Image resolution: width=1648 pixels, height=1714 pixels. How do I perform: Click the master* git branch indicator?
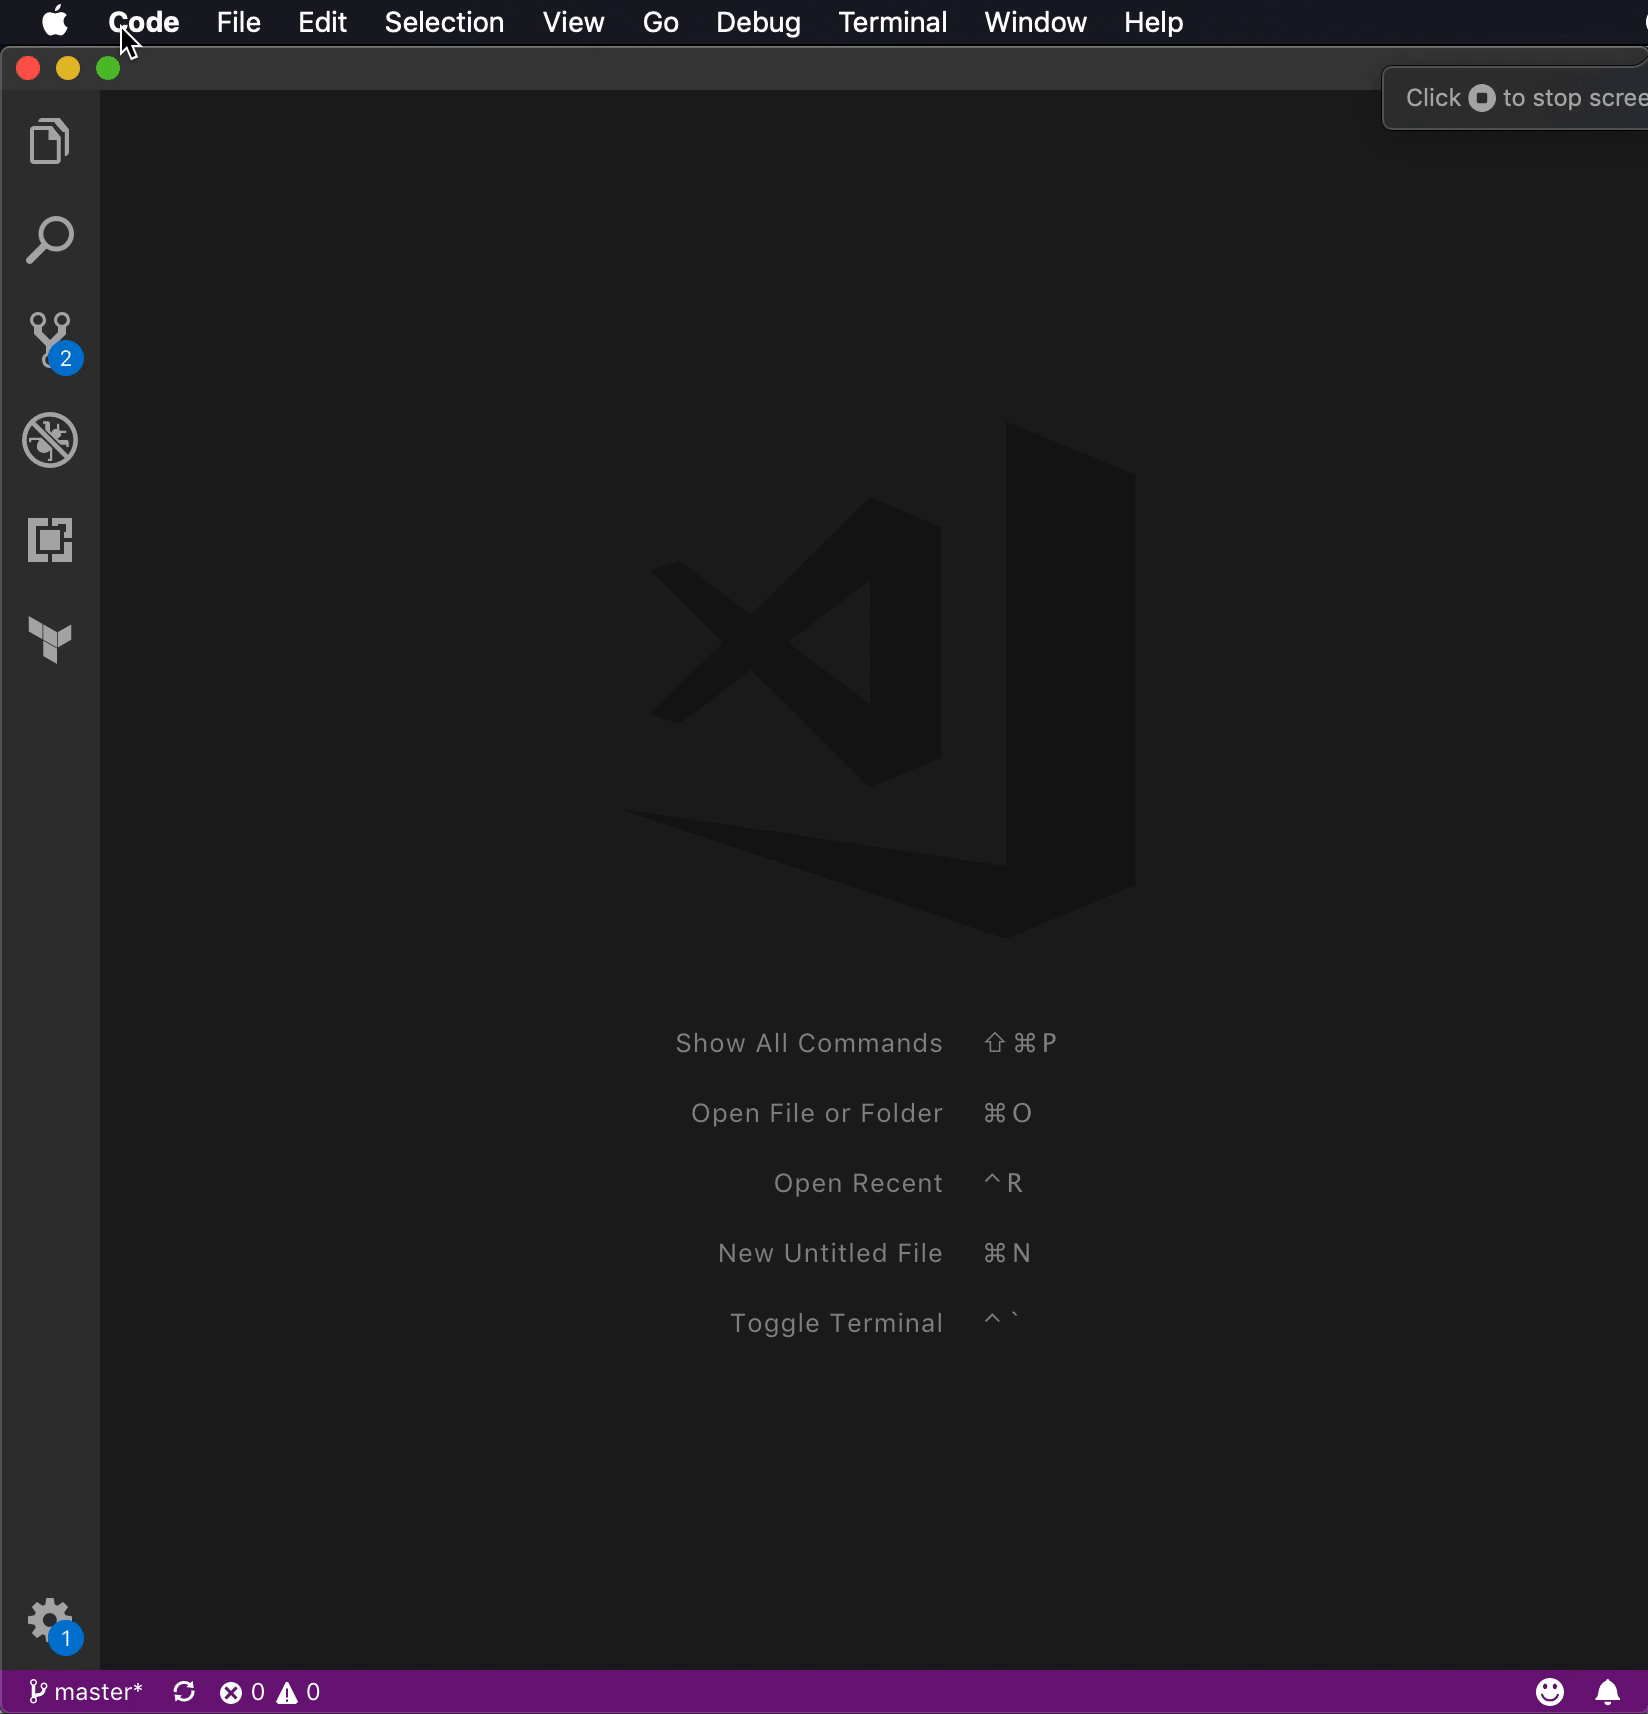(86, 1692)
